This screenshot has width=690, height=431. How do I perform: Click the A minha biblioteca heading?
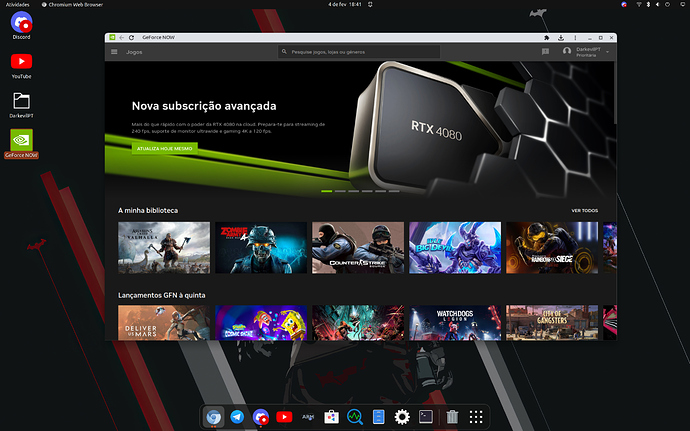(x=148, y=210)
